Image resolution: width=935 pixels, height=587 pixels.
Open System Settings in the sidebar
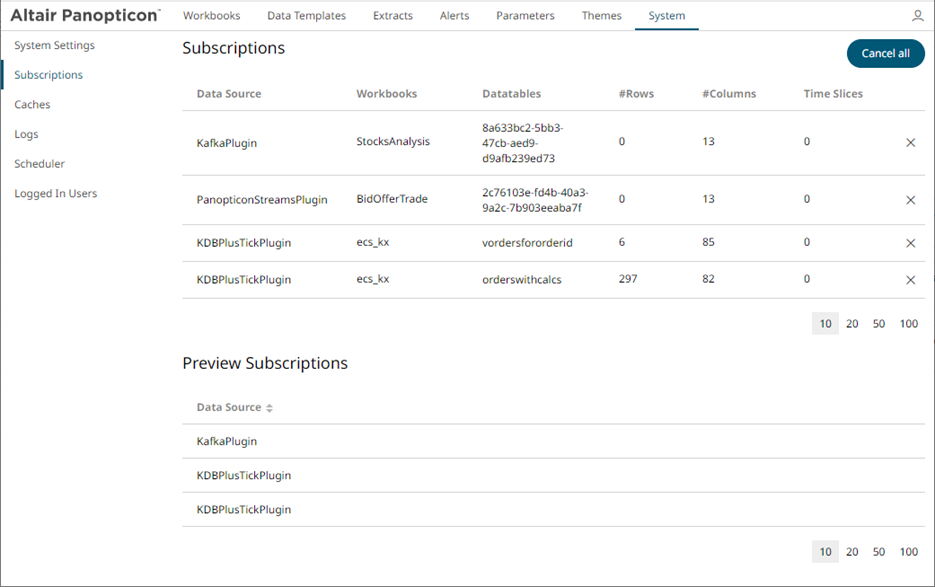55,46
